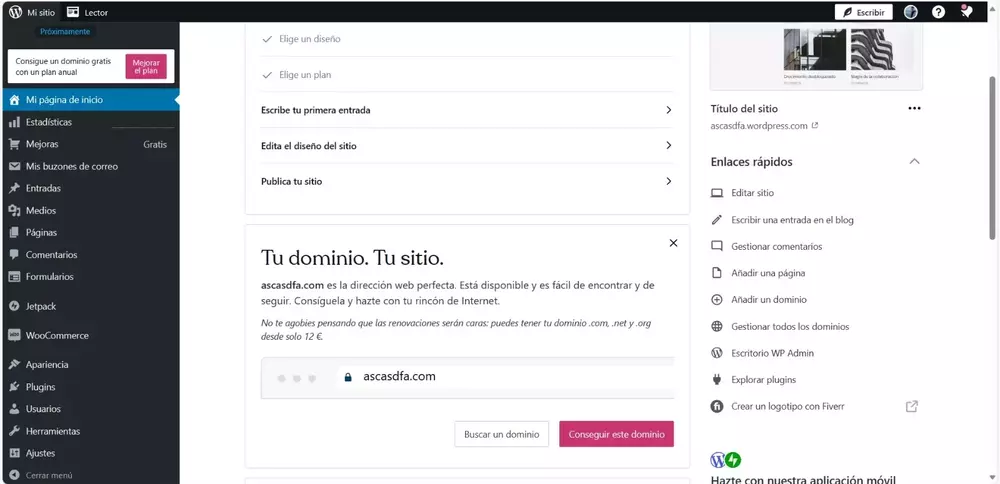Open Comentarios speech bubble icon
The width and height of the screenshot is (1000, 484).
pyautogui.click(x=14, y=254)
